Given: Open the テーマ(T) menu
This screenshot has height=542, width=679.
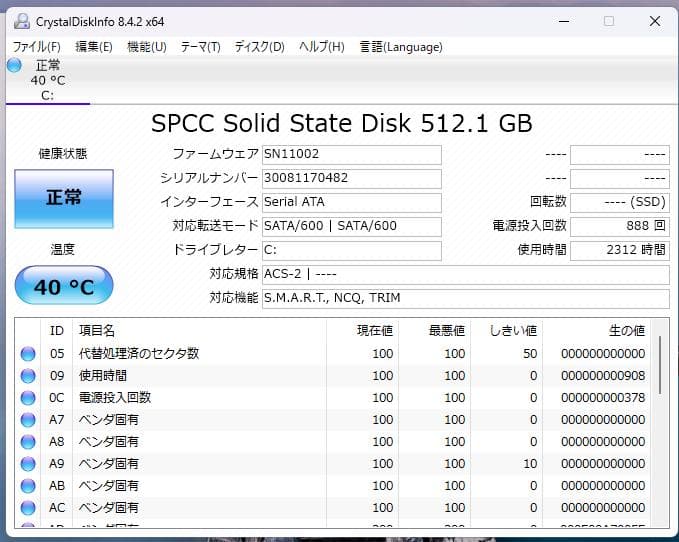Looking at the screenshot, I should [x=200, y=47].
